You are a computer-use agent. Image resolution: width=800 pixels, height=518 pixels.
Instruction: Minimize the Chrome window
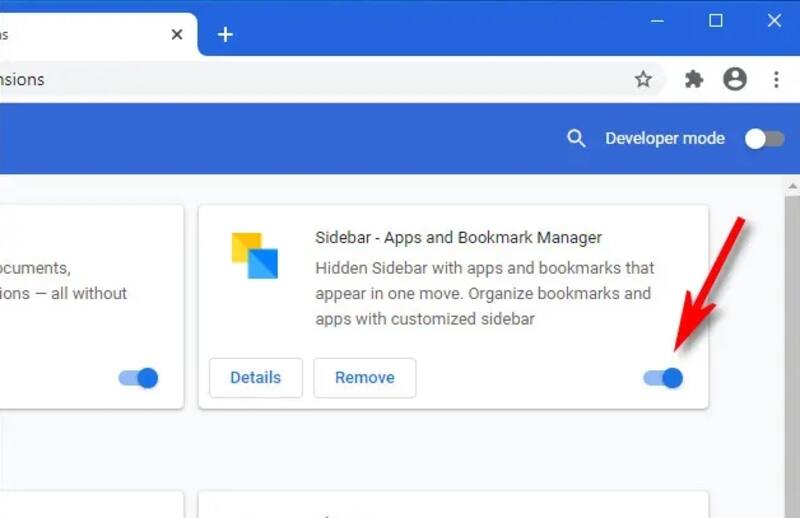656,20
